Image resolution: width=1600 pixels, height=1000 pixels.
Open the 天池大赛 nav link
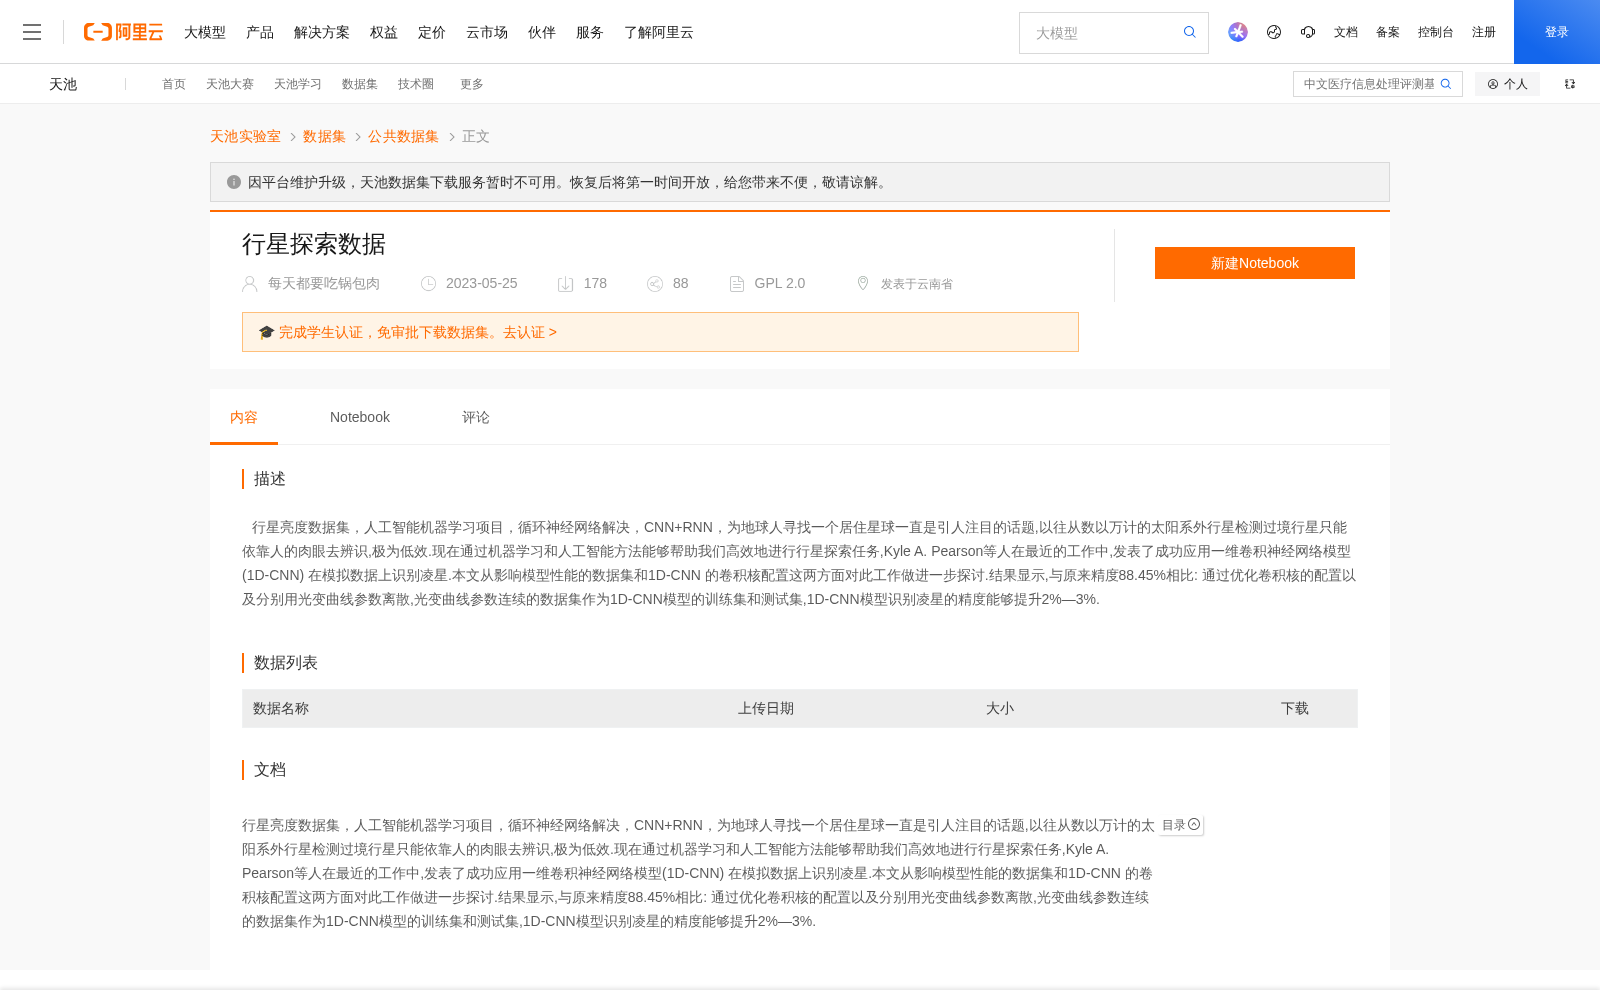tap(230, 84)
